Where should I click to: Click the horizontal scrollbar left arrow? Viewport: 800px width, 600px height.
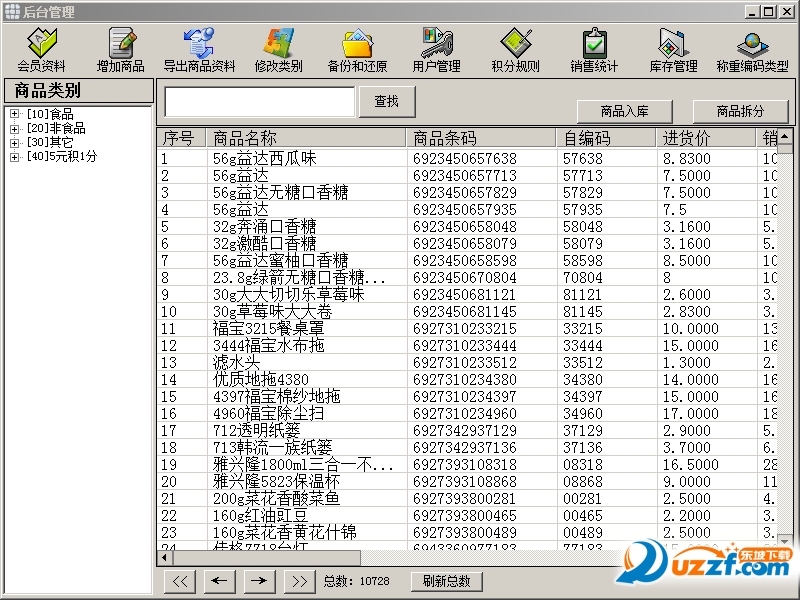pyautogui.click(x=164, y=557)
